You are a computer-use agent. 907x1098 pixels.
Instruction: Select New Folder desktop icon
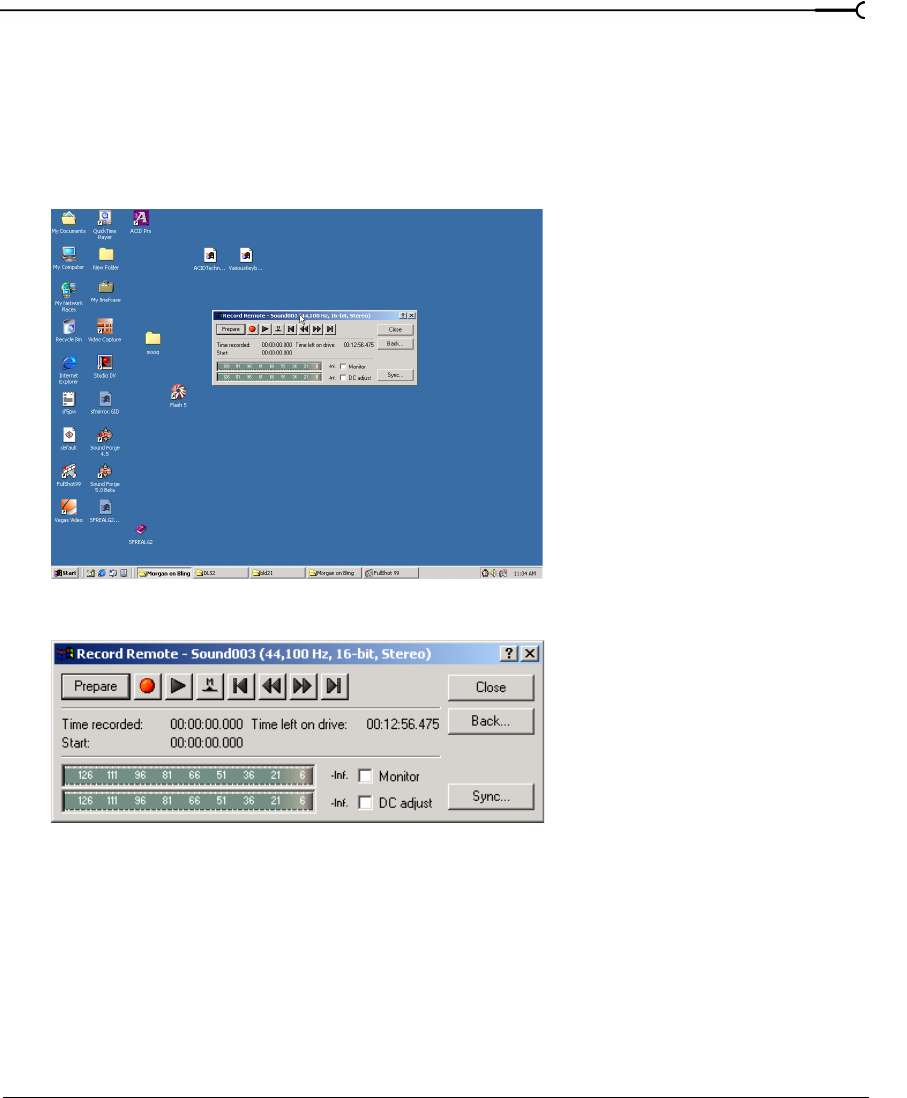pyautogui.click(x=106, y=258)
